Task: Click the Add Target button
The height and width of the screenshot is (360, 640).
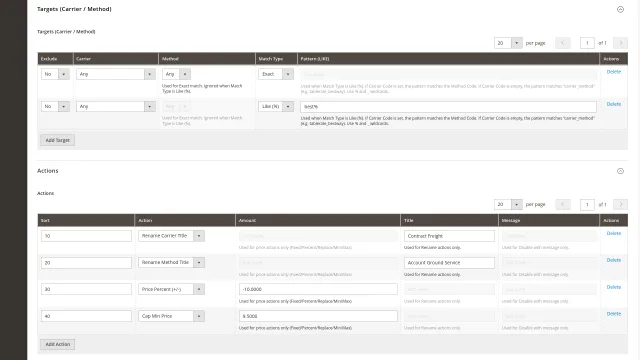Action: [58, 140]
